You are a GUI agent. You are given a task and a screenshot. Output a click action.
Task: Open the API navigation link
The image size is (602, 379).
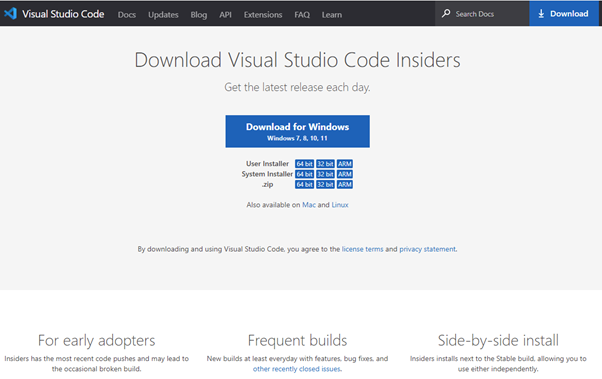pos(225,15)
